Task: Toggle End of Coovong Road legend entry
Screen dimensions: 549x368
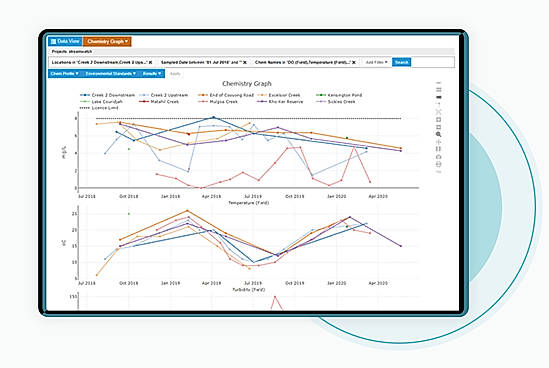Action: click(x=226, y=95)
